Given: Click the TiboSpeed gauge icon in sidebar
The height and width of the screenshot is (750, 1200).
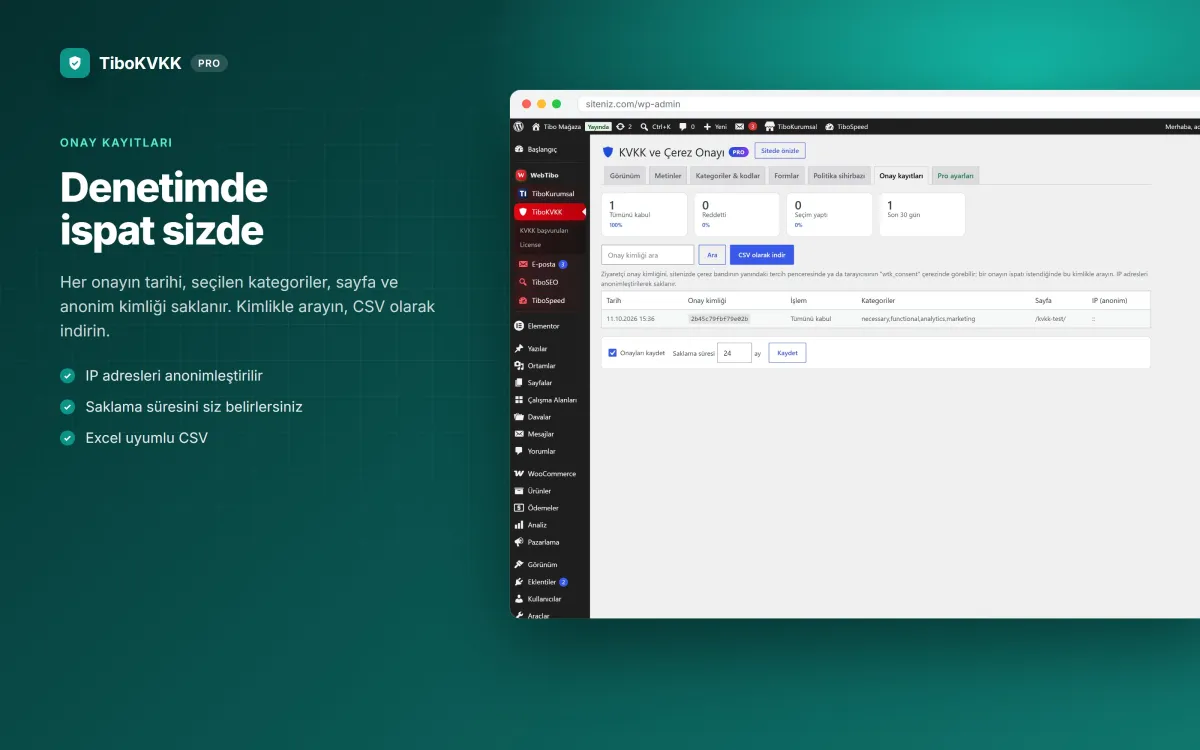Looking at the screenshot, I should [x=523, y=300].
